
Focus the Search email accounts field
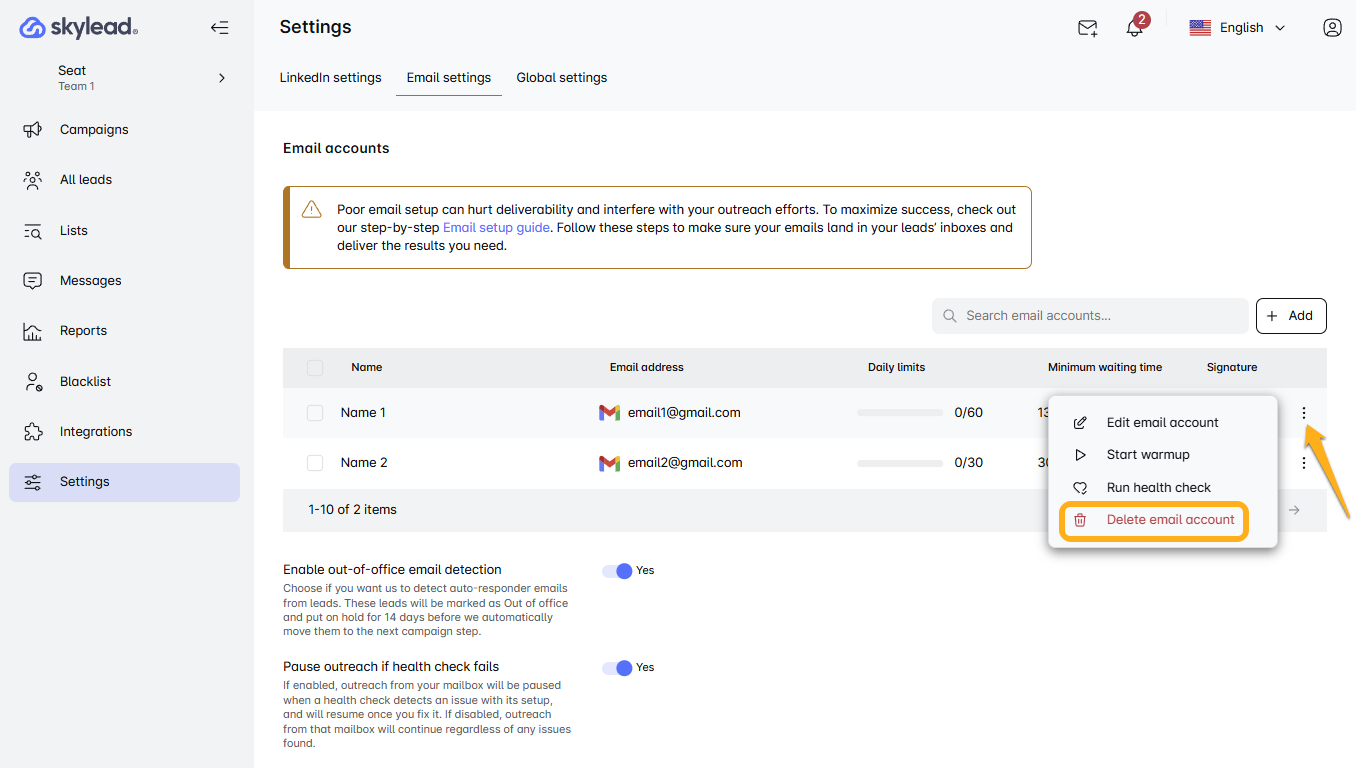point(1090,316)
